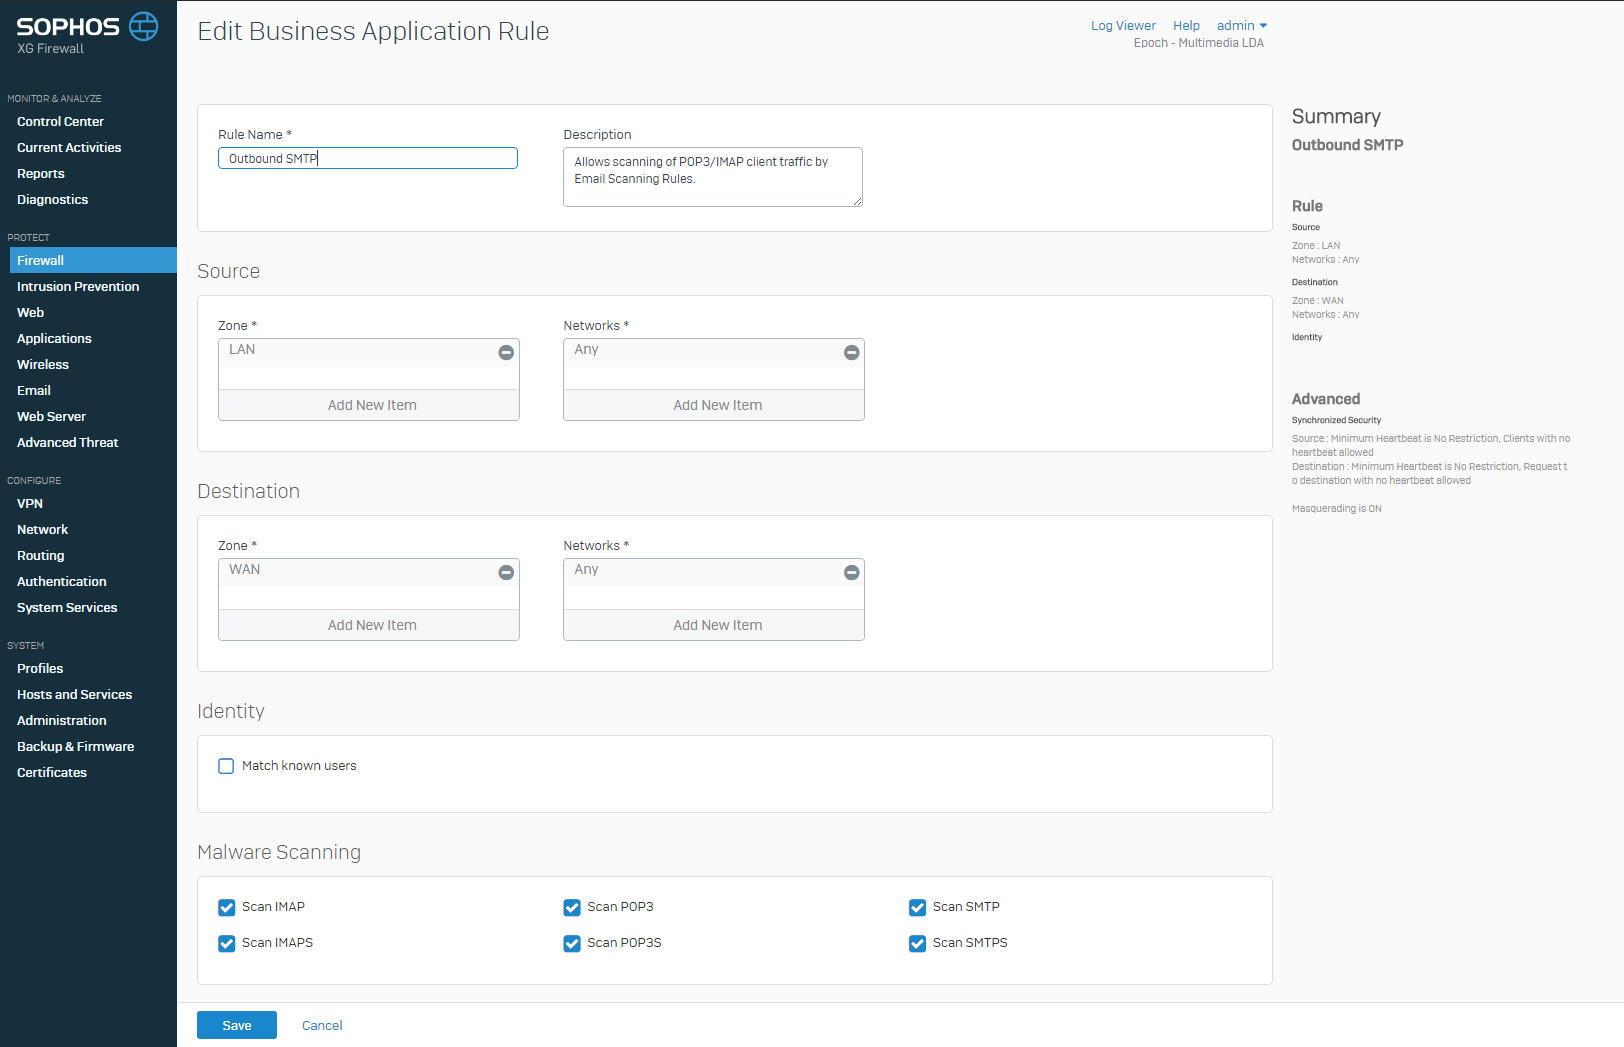Remove WAN from Destination Zone list
Viewport: 1624px width, 1047px height.
[506, 572]
